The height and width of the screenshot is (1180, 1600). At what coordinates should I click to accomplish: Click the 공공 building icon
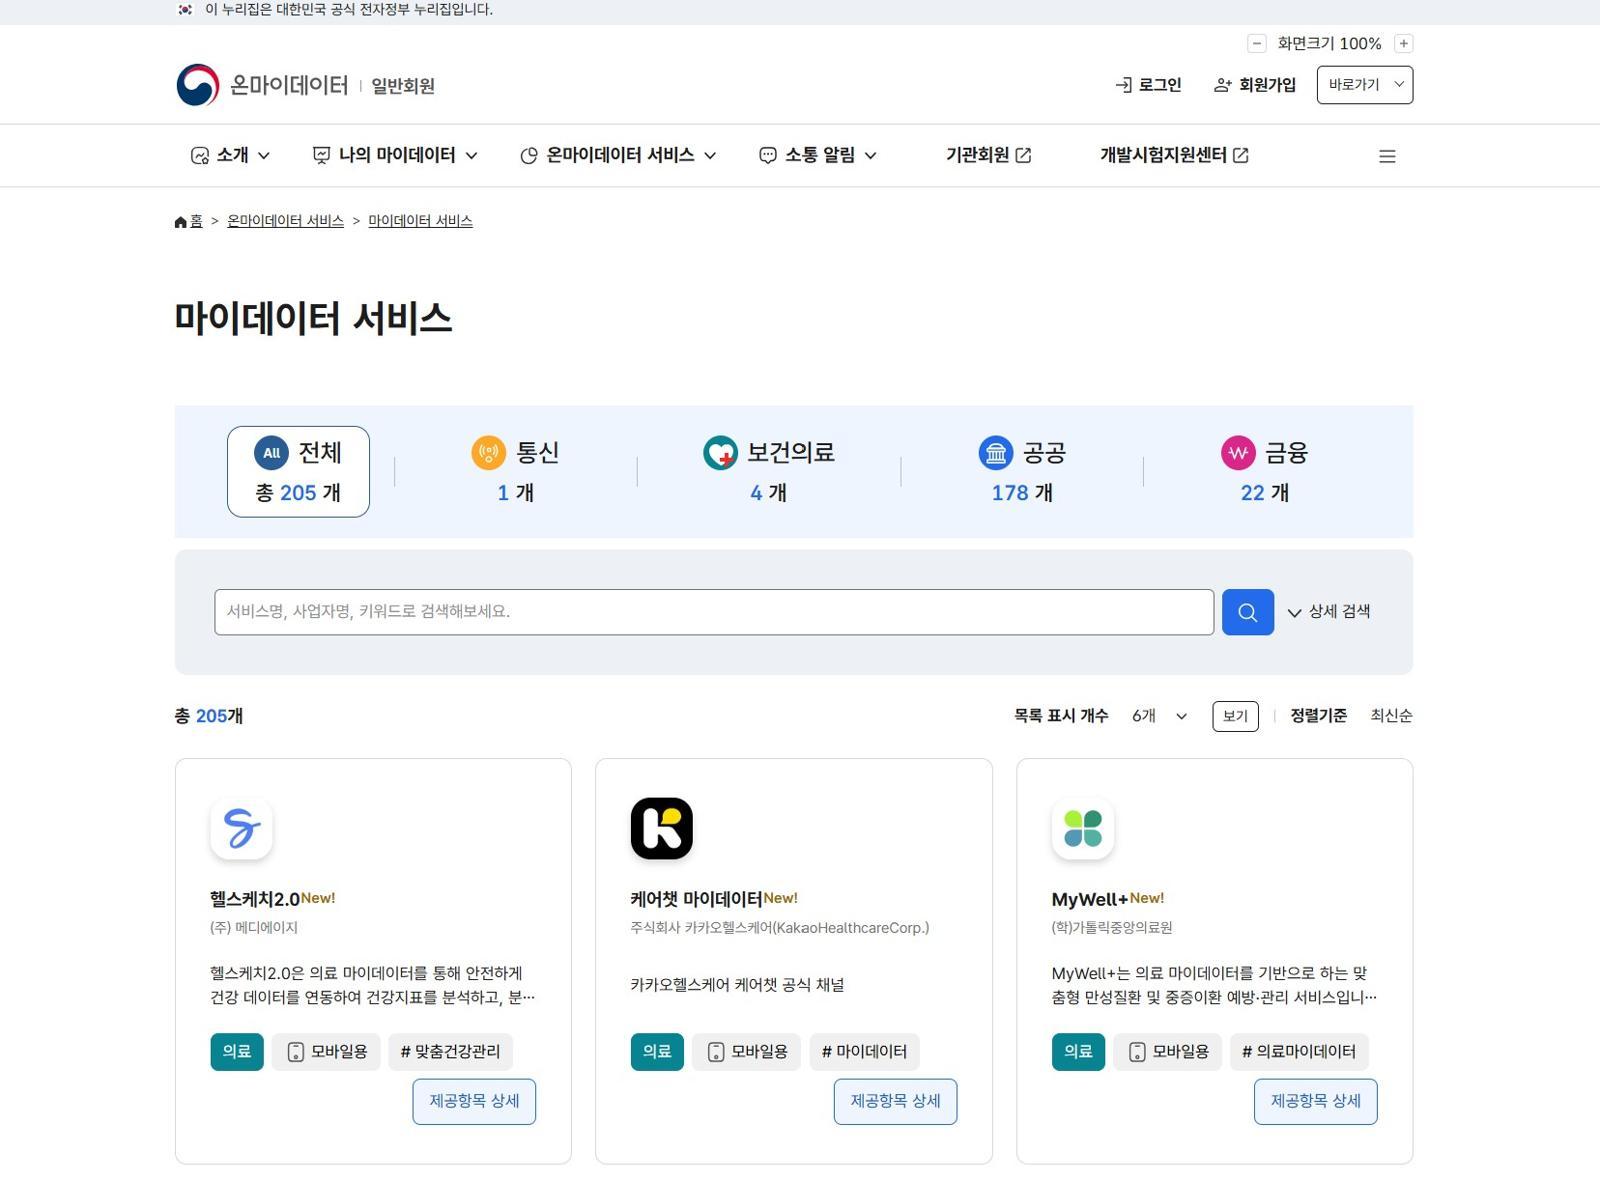pos(996,453)
